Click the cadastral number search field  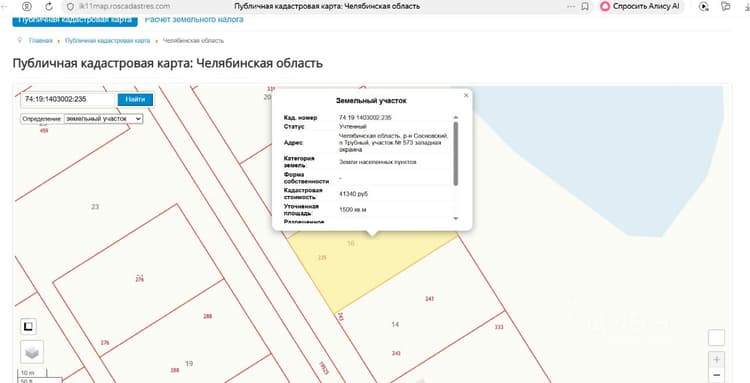point(69,99)
